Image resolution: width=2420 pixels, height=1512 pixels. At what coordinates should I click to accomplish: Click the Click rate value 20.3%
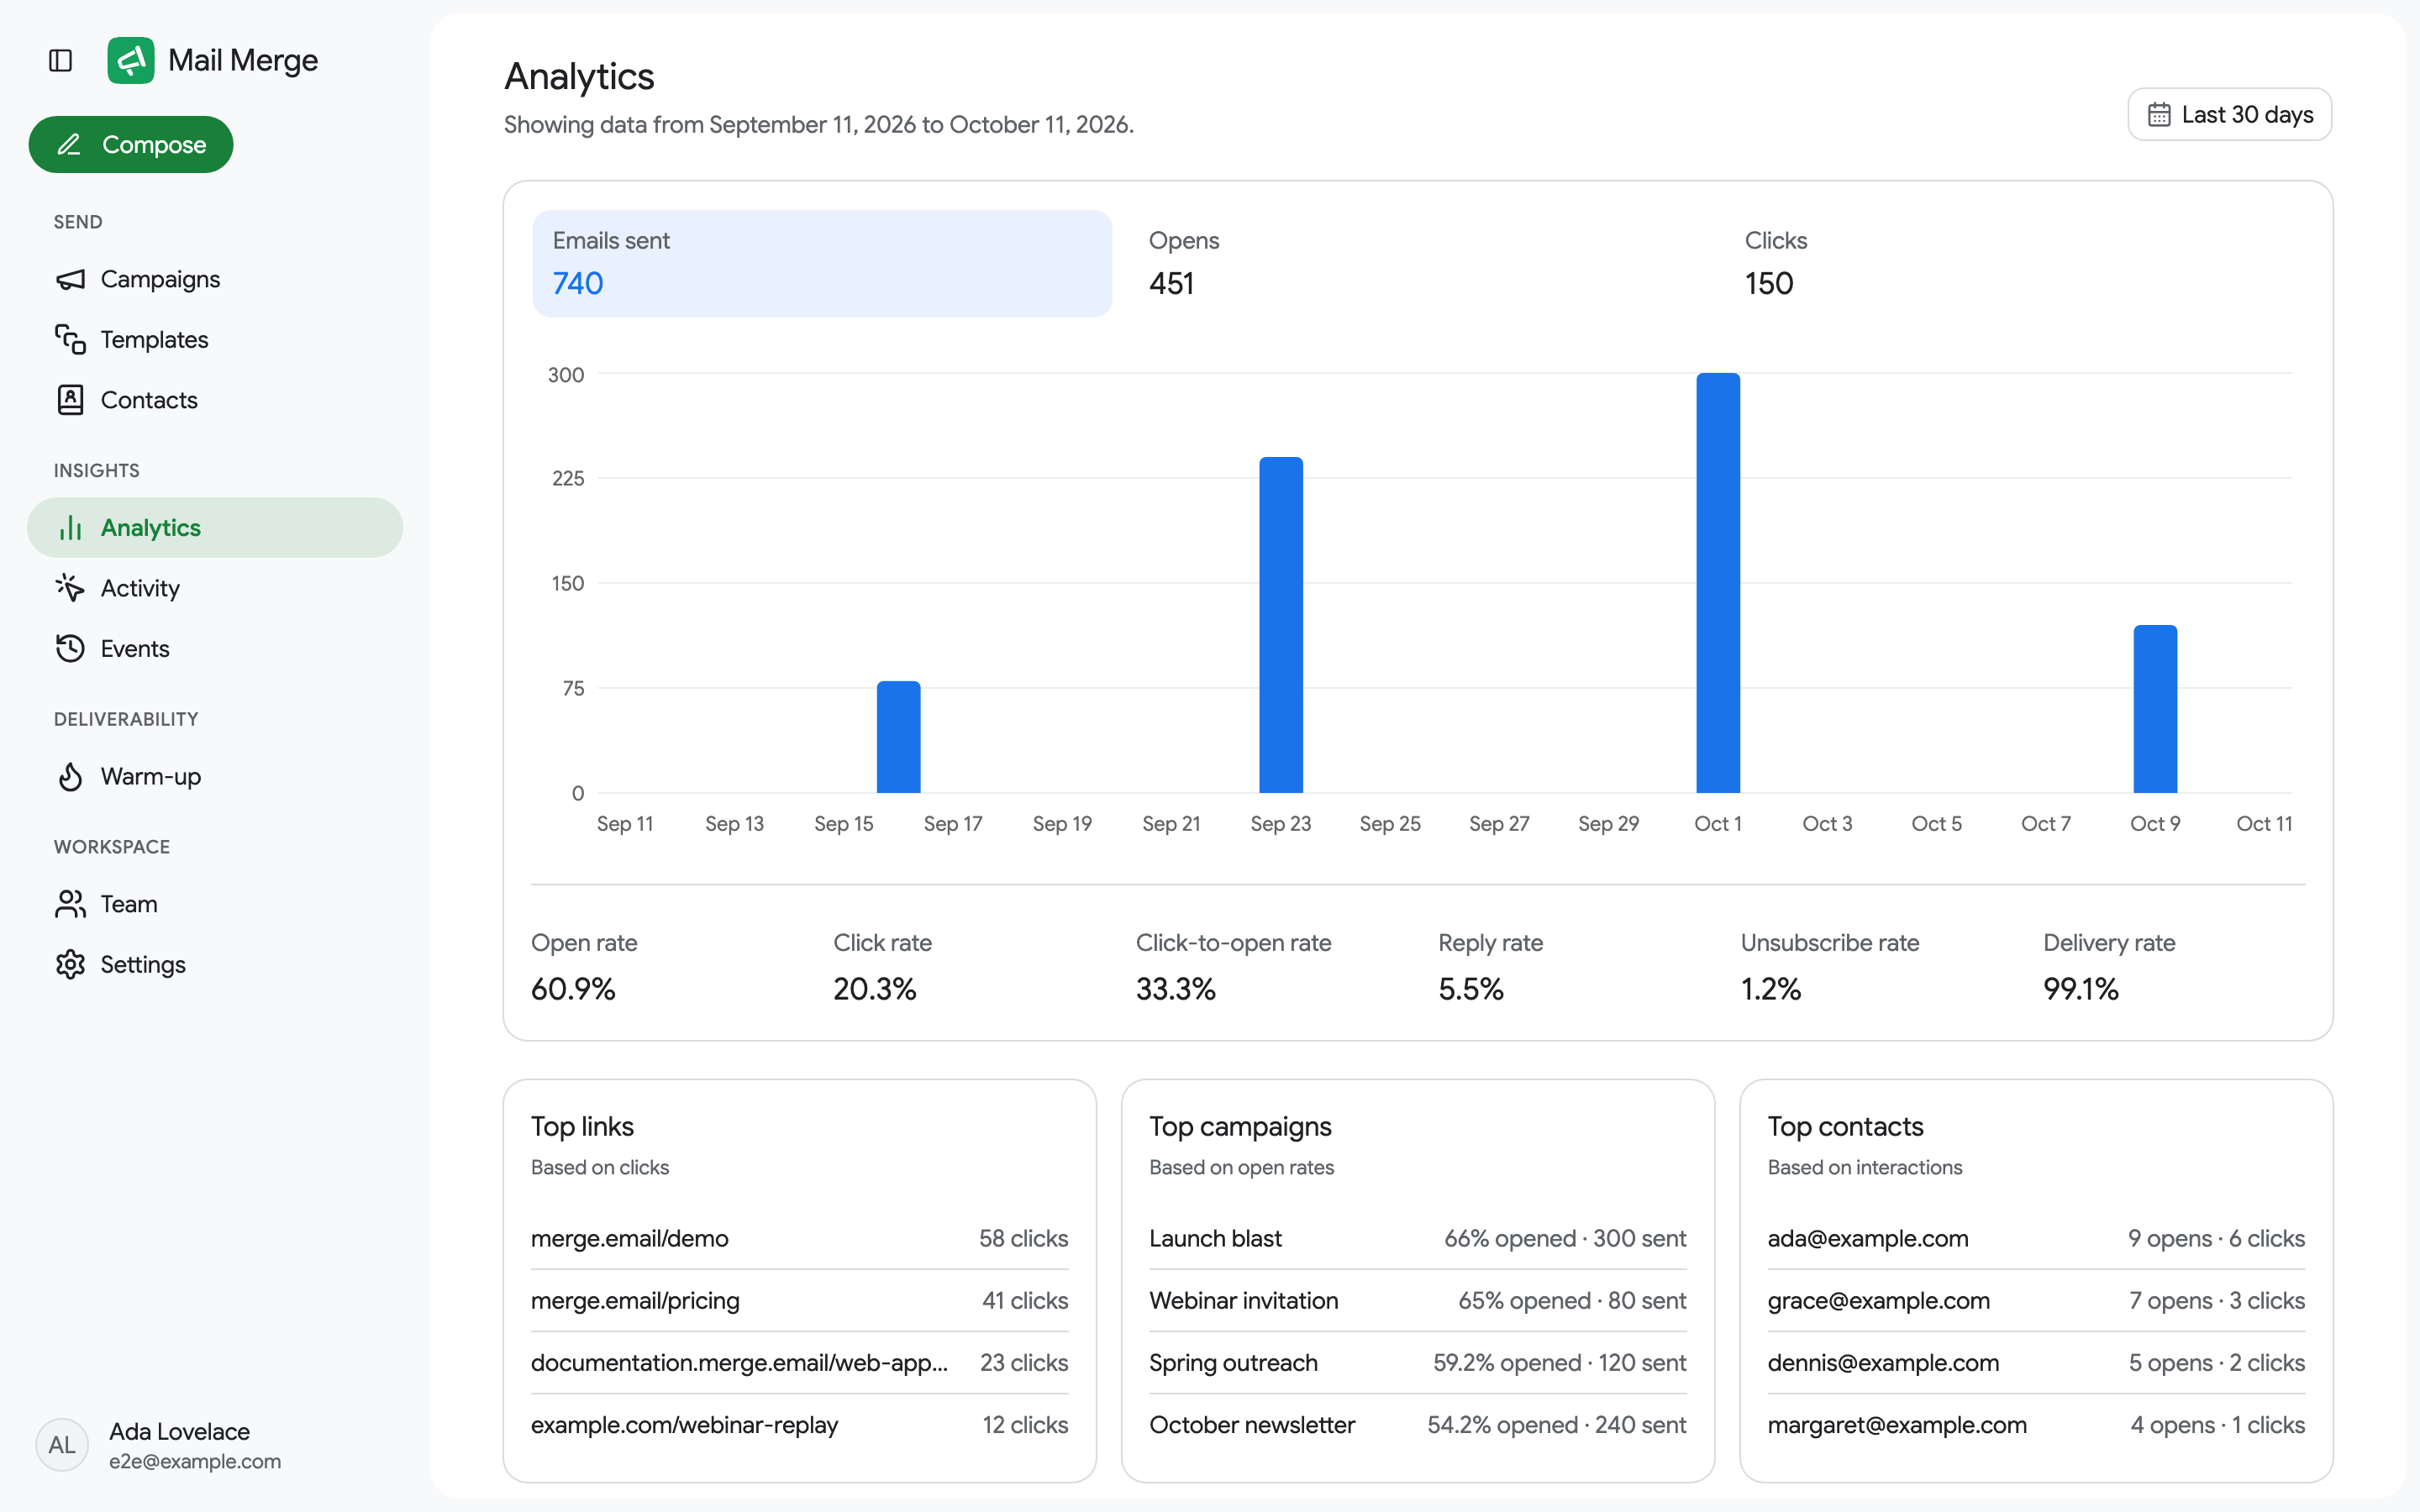tap(875, 989)
